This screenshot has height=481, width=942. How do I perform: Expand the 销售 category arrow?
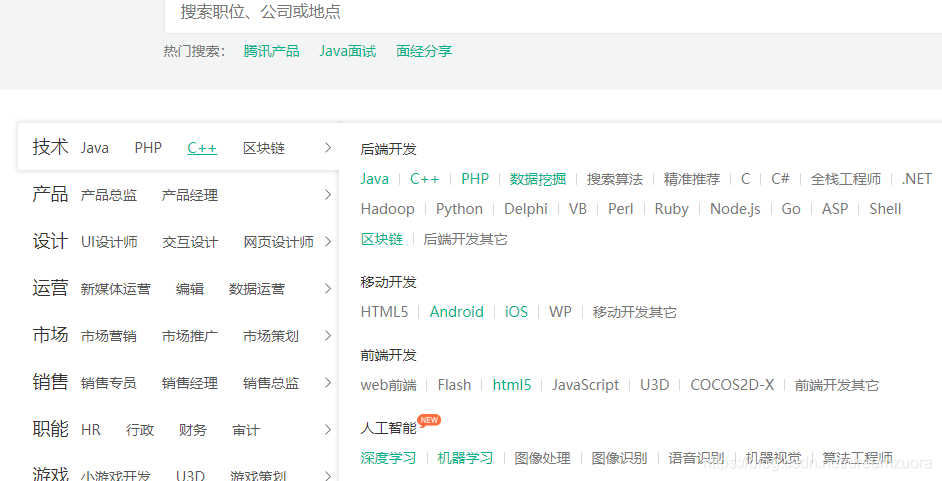click(x=327, y=383)
